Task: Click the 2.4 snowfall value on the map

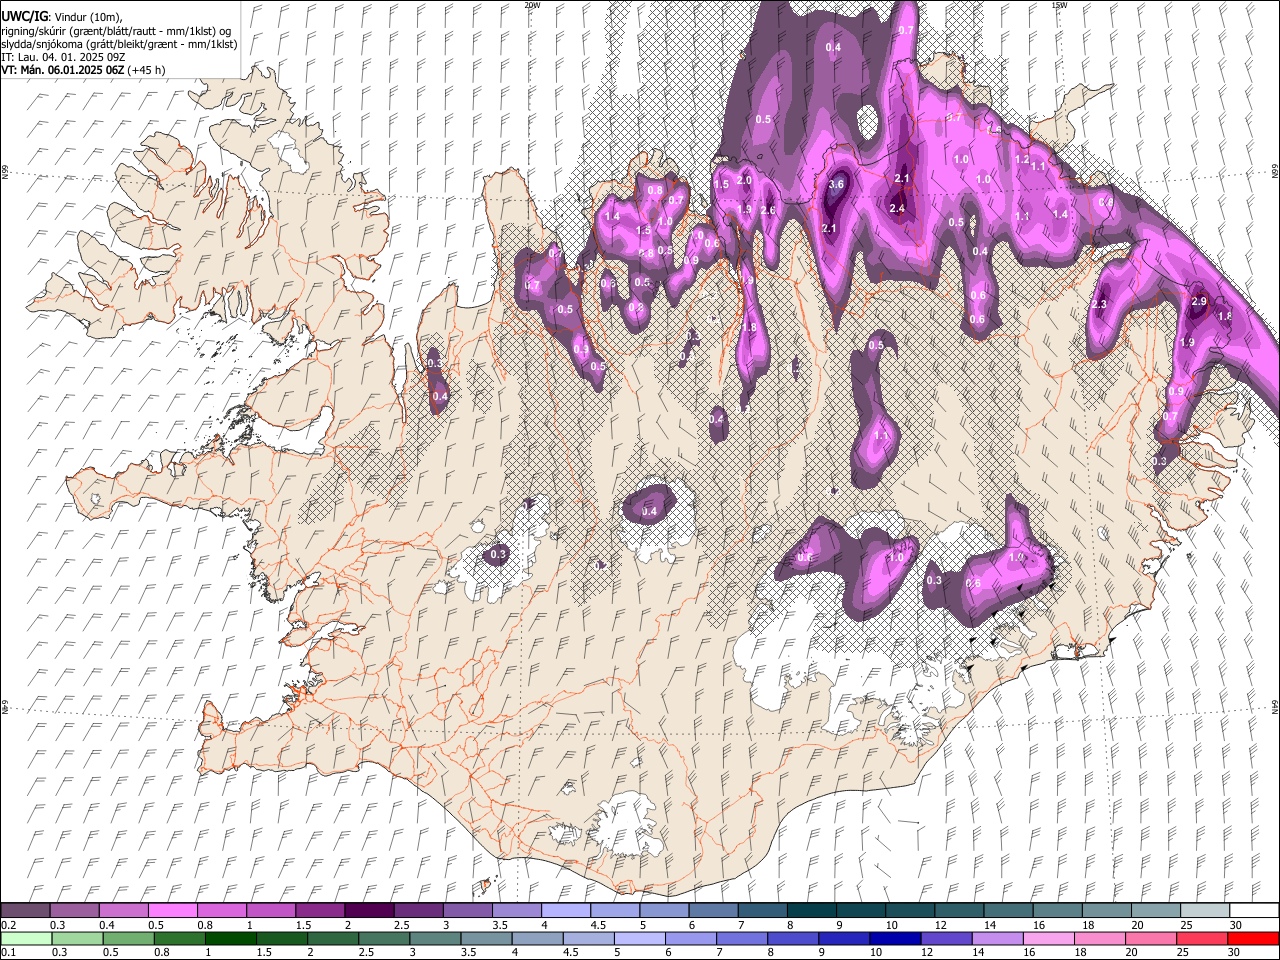Action: [897, 208]
